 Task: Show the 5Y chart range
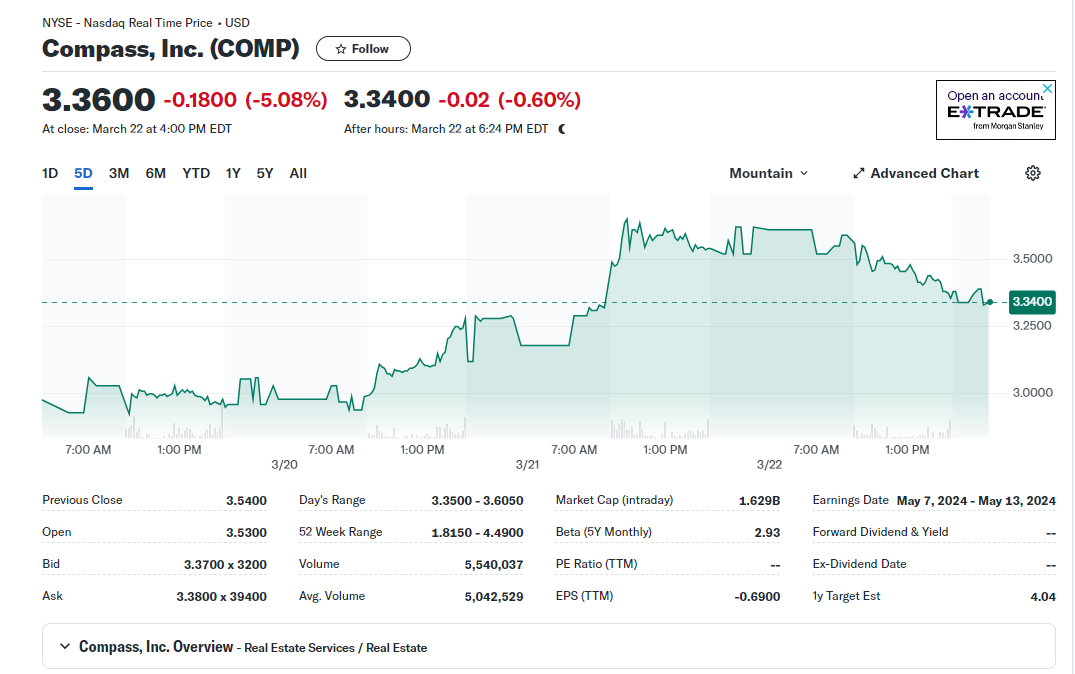[265, 173]
